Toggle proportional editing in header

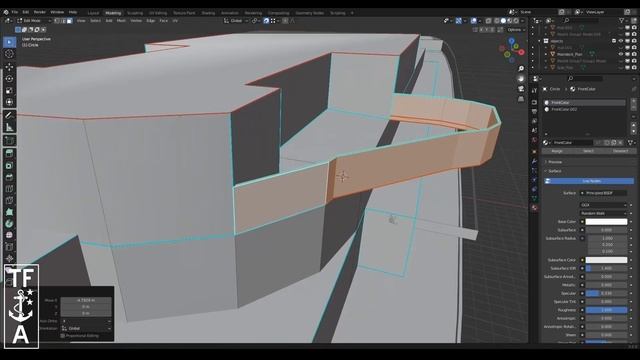tap(285, 20)
